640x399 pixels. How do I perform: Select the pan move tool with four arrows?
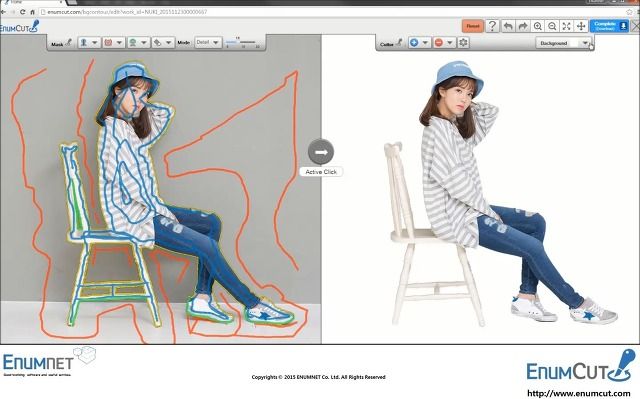click(x=580, y=26)
